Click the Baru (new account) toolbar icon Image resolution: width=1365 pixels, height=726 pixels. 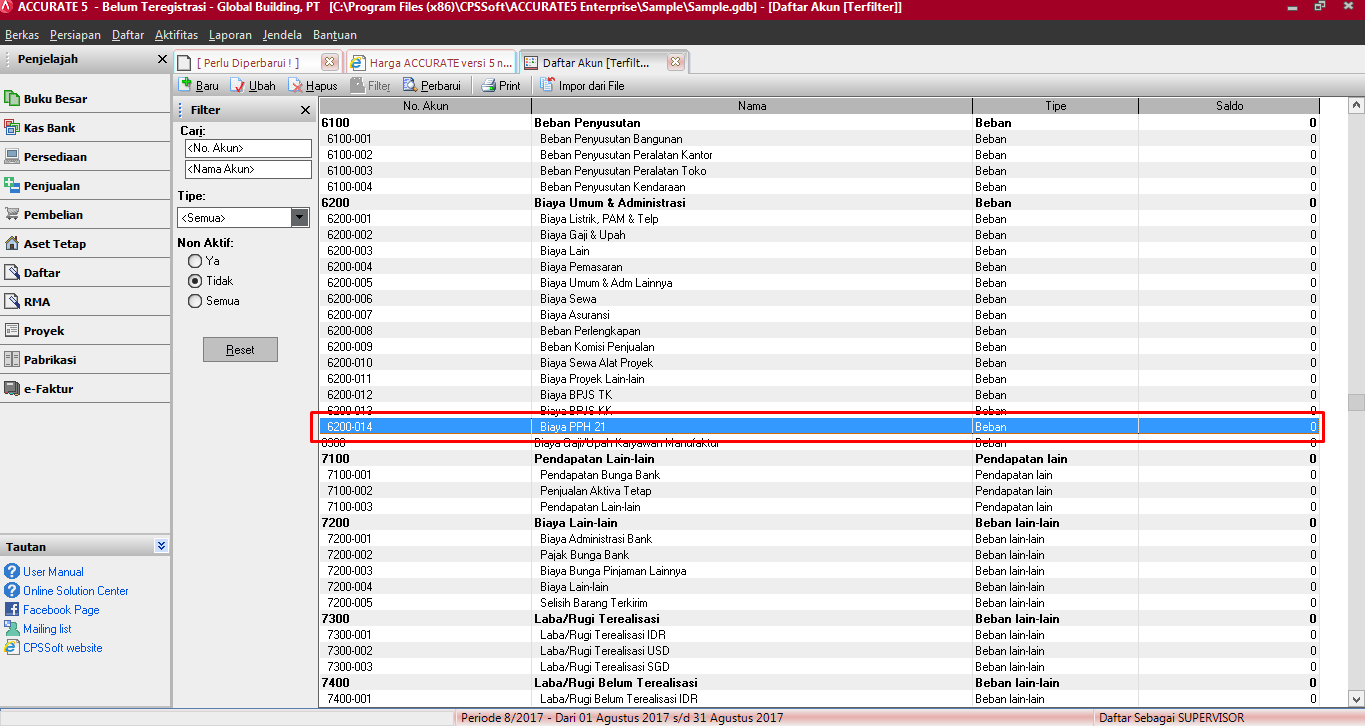(186, 85)
